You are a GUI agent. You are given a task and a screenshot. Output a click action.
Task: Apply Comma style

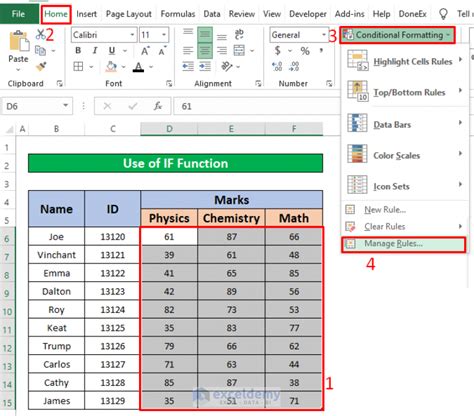[321, 51]
